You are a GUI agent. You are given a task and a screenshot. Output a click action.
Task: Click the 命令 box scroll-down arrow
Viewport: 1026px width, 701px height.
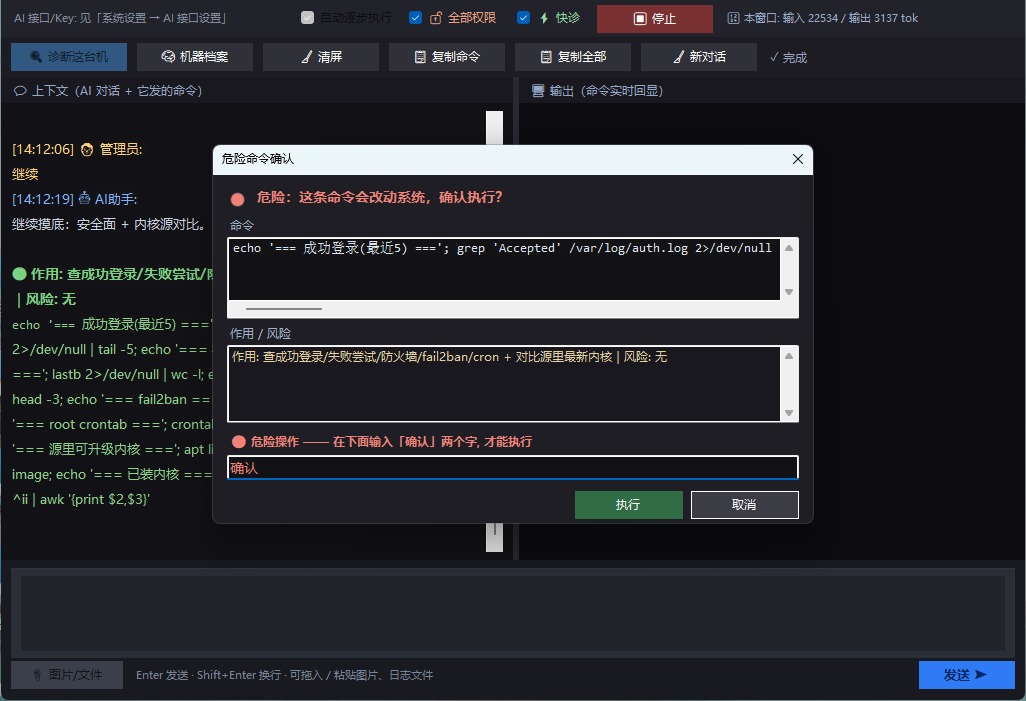coord(789,292)
